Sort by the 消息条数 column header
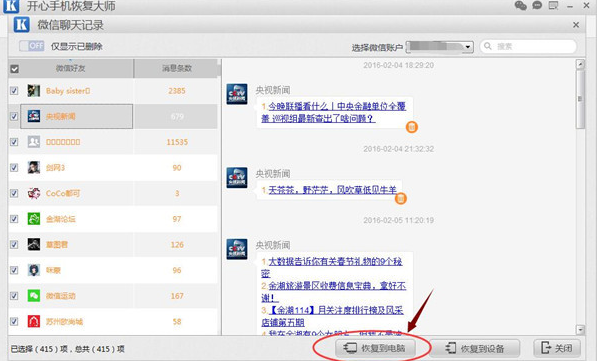The image size is (597, 361). point(177,69)
